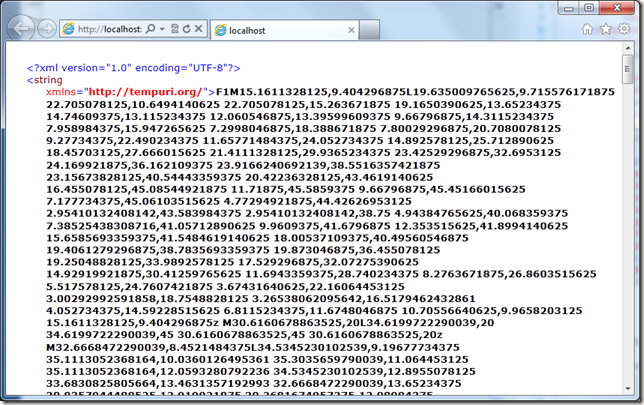Open the address bar autocomplete dropdown arrow
Image resolution: width=644 pixels, height=405 pixels.
[162, 29]
